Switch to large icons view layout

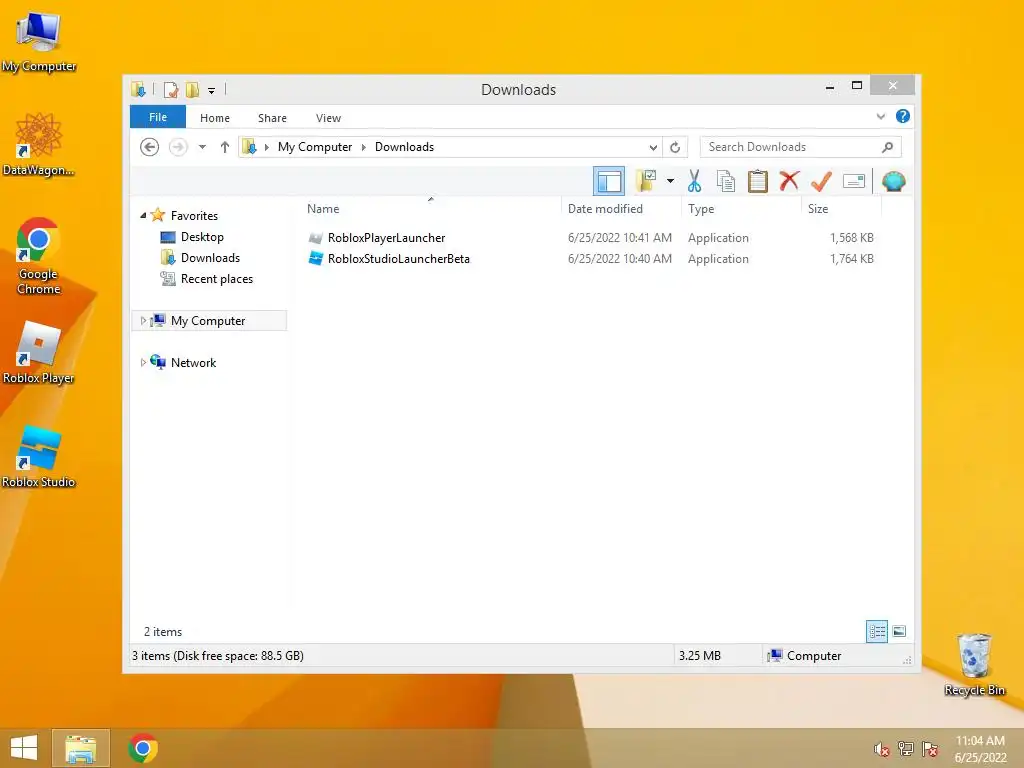[x=899, y=631]
